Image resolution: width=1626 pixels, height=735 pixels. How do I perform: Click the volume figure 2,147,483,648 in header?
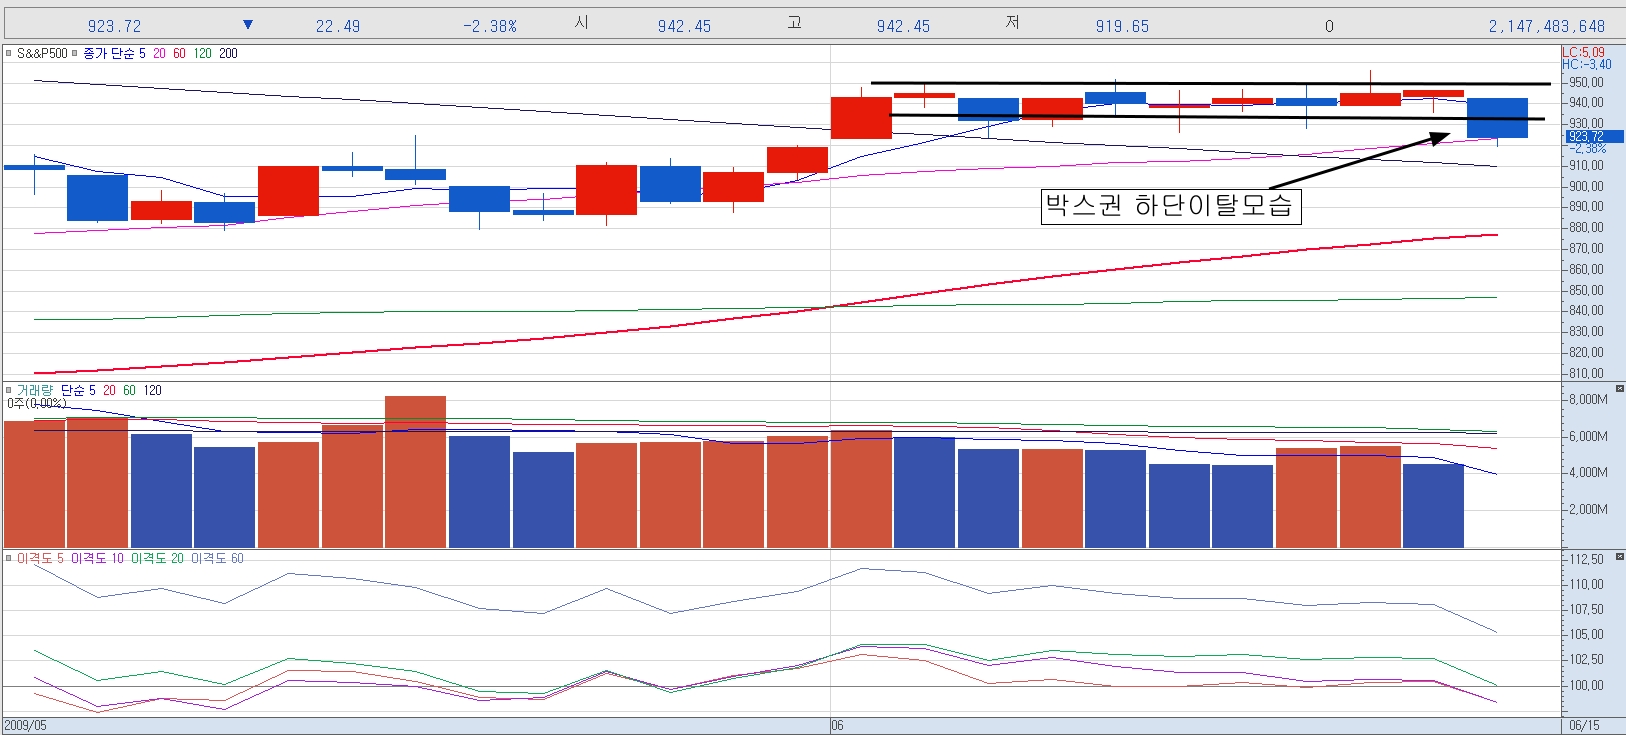click(1546, 26)
